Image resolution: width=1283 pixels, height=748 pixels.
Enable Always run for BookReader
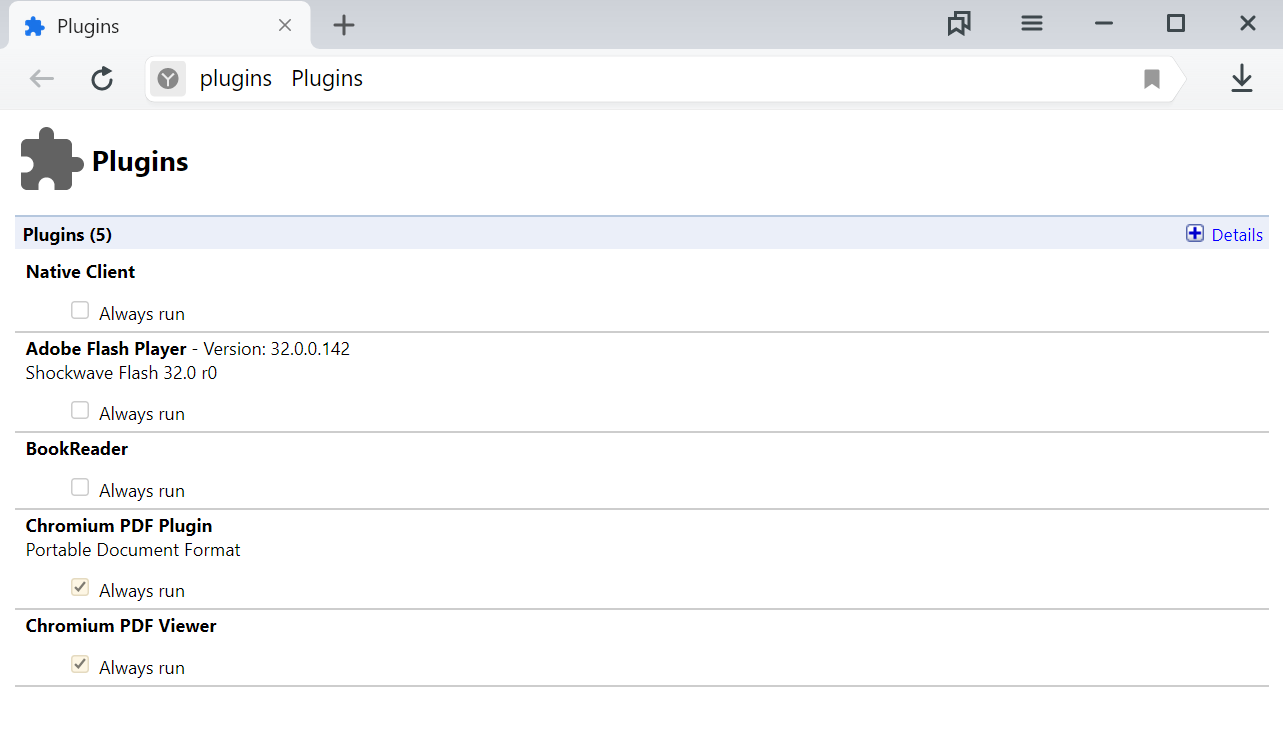[x=80, y=488]
